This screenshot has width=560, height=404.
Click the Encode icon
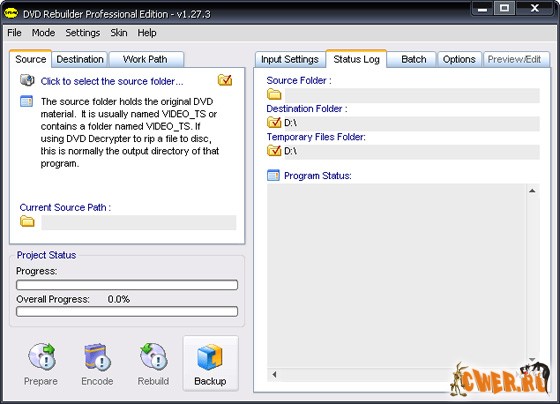point(97,356)
